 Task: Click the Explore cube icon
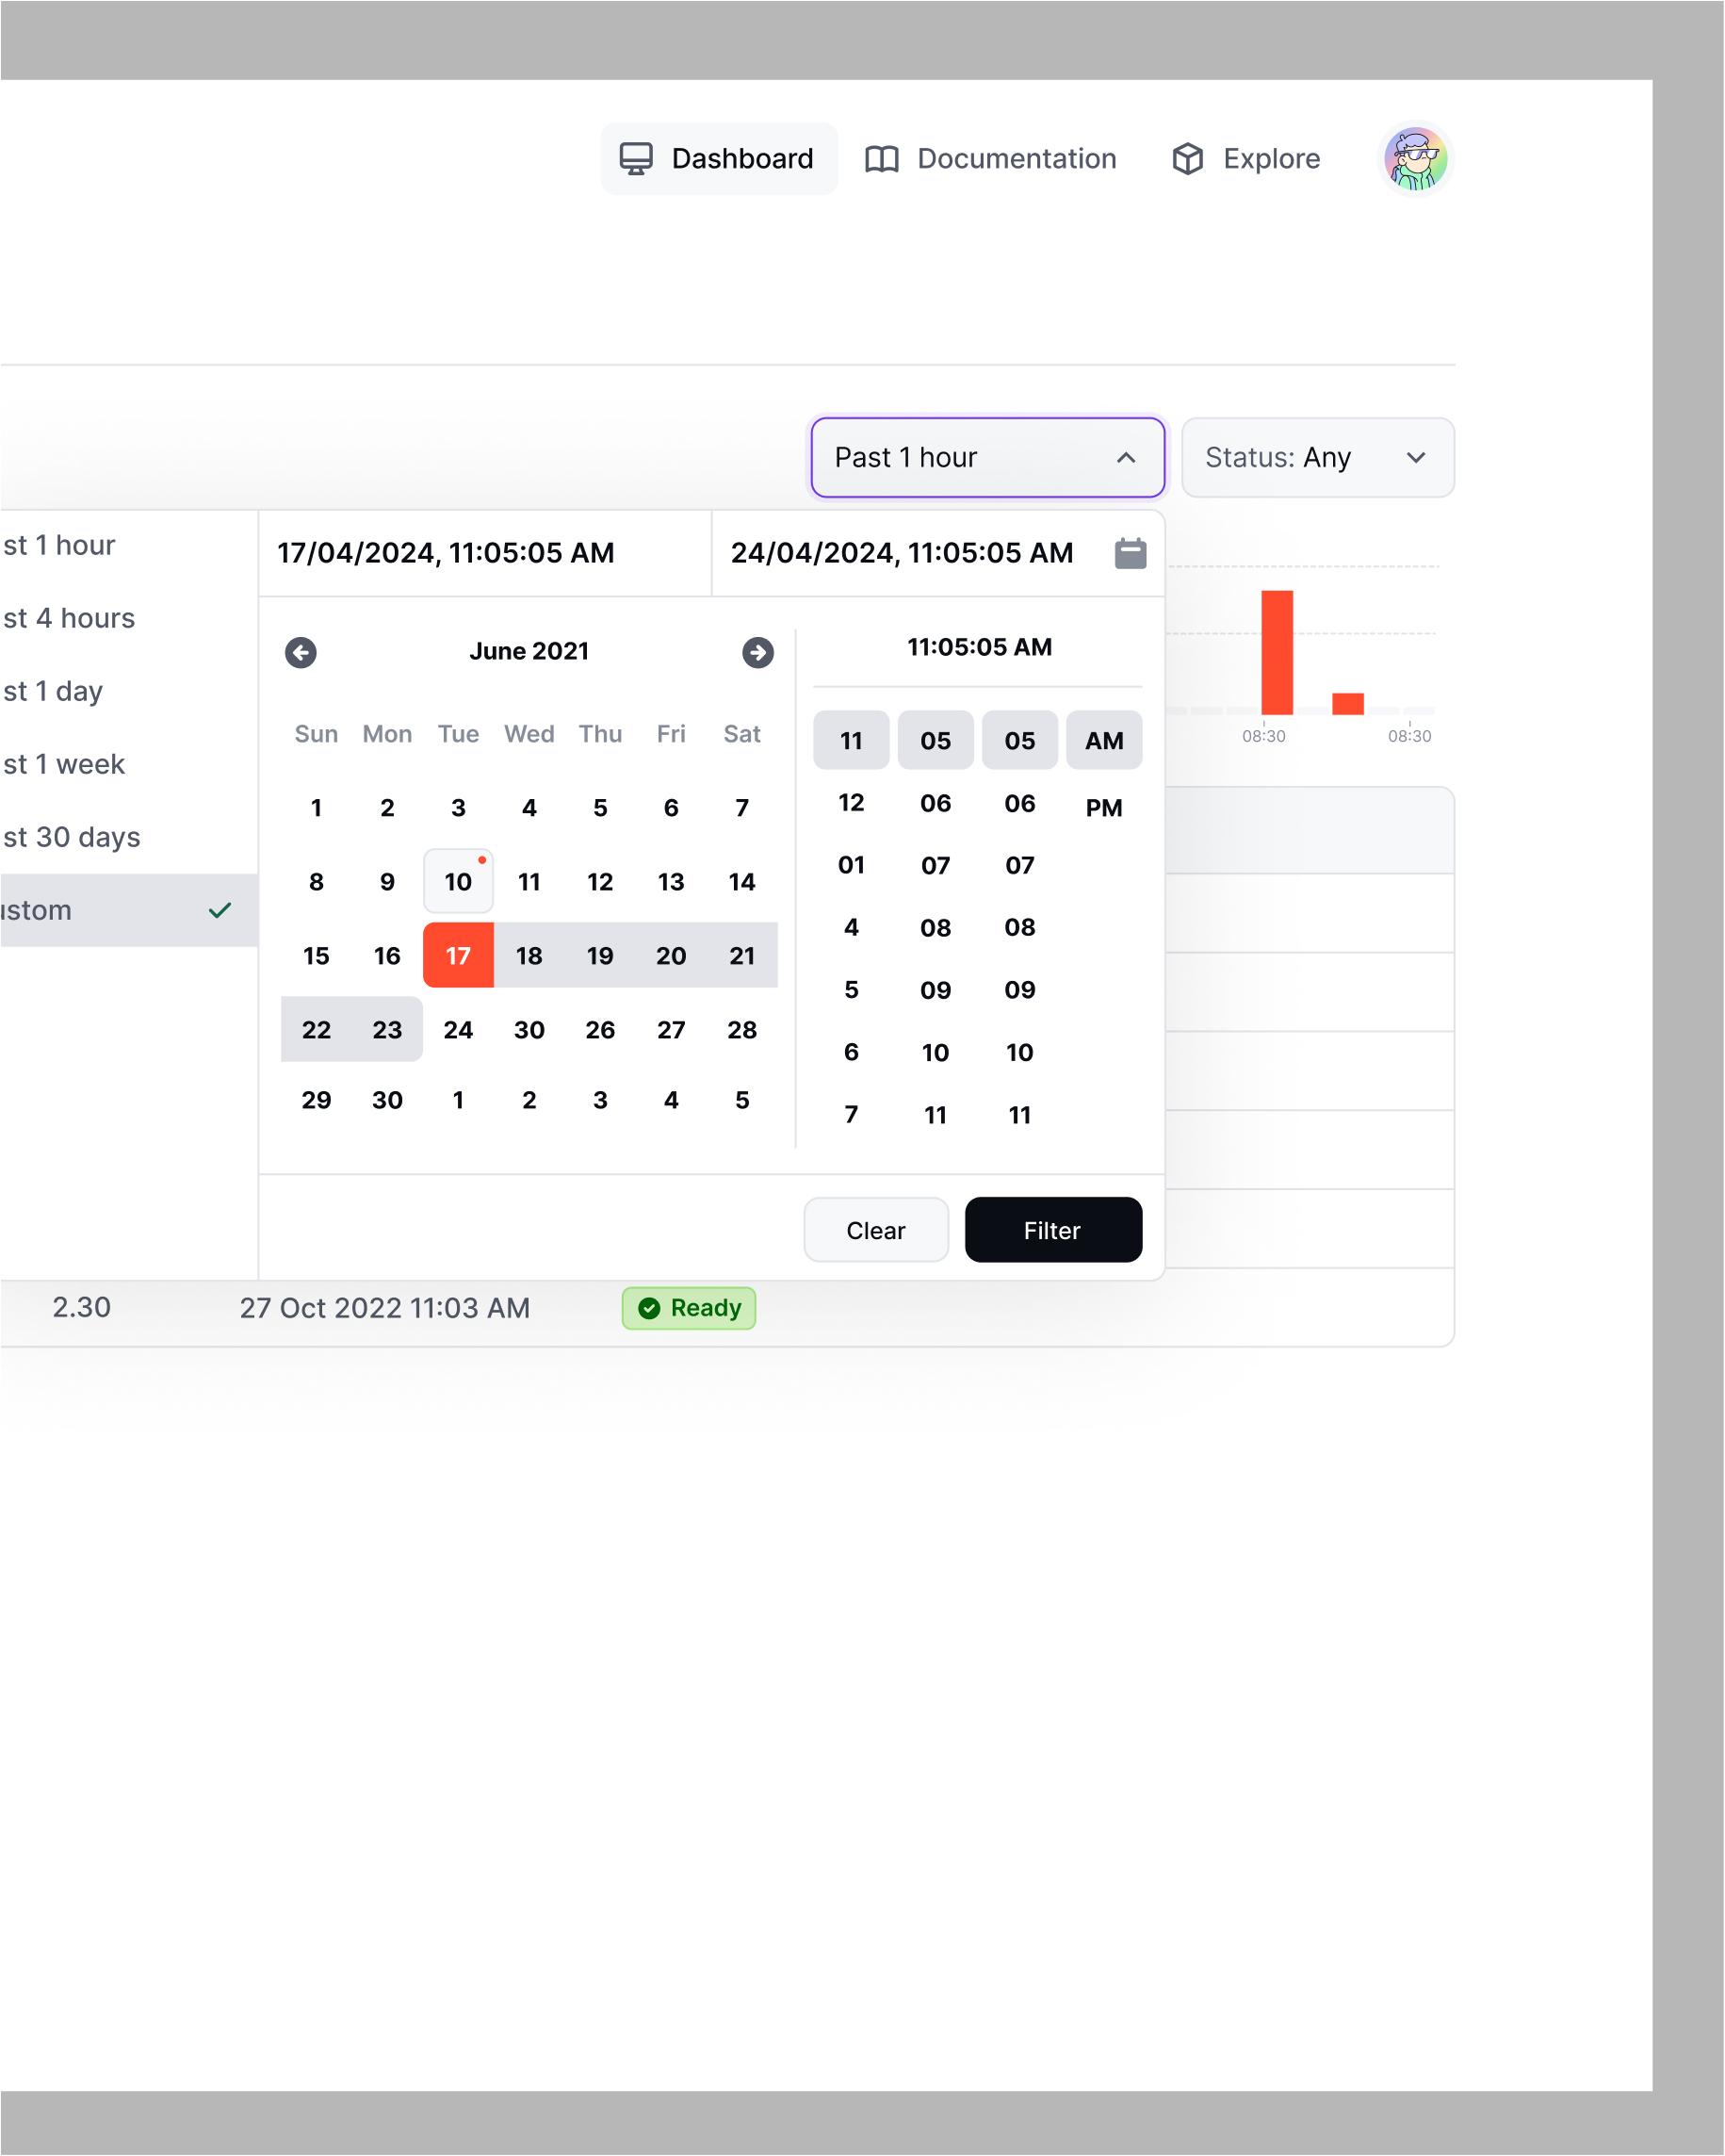tap(1187, 159)
